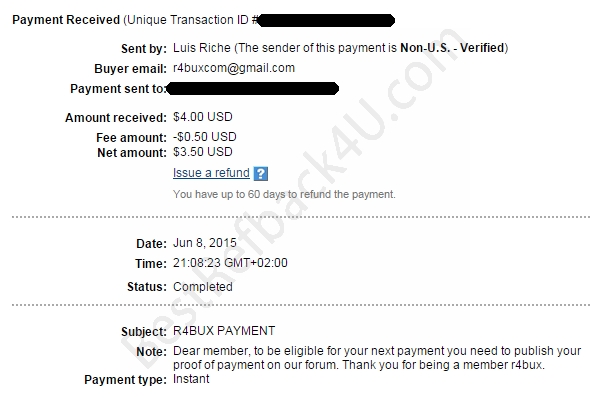Click the Jun 8, 2015 date value
The width and height of the screenshot is (591, 398).
[x=205, y=243]
